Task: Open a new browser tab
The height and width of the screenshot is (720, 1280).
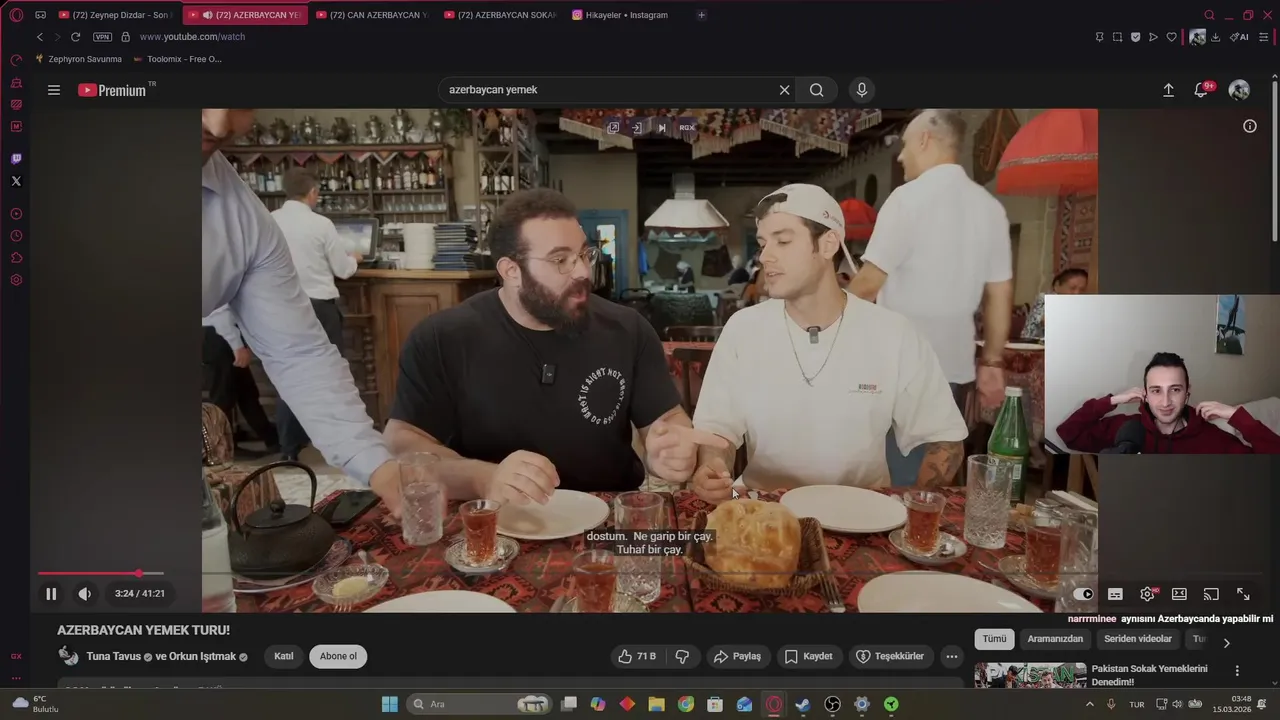Action: click(701, 15)
